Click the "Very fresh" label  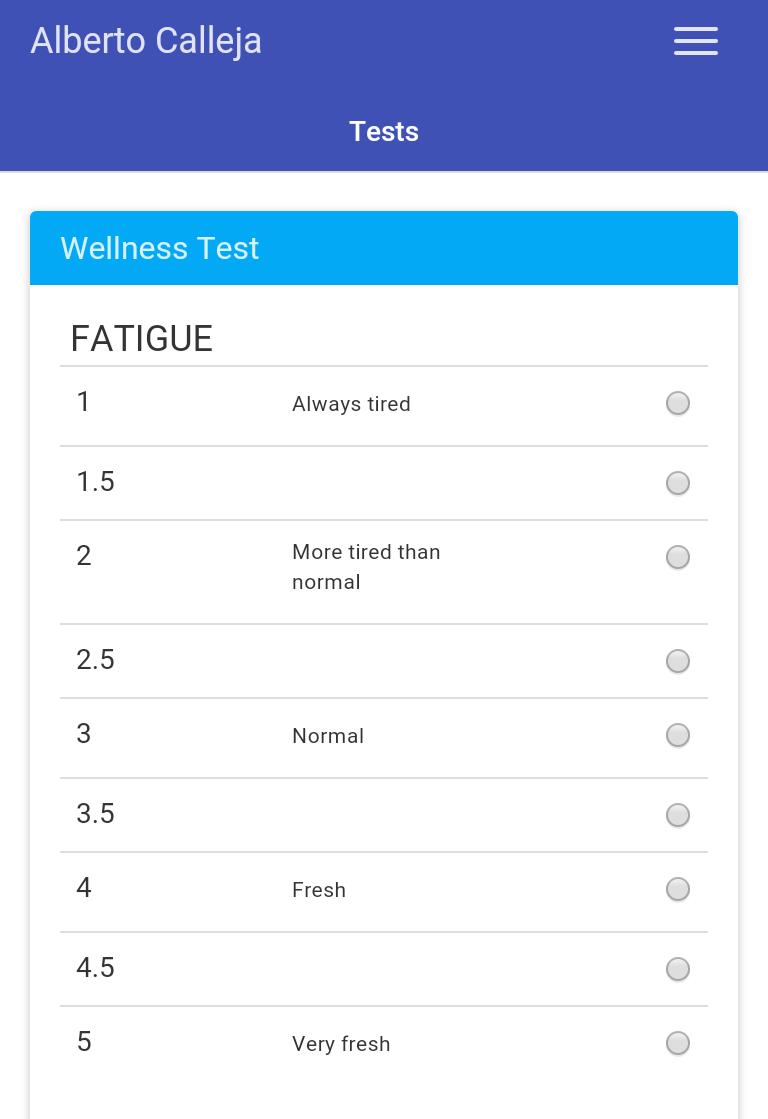[341, 1044]
